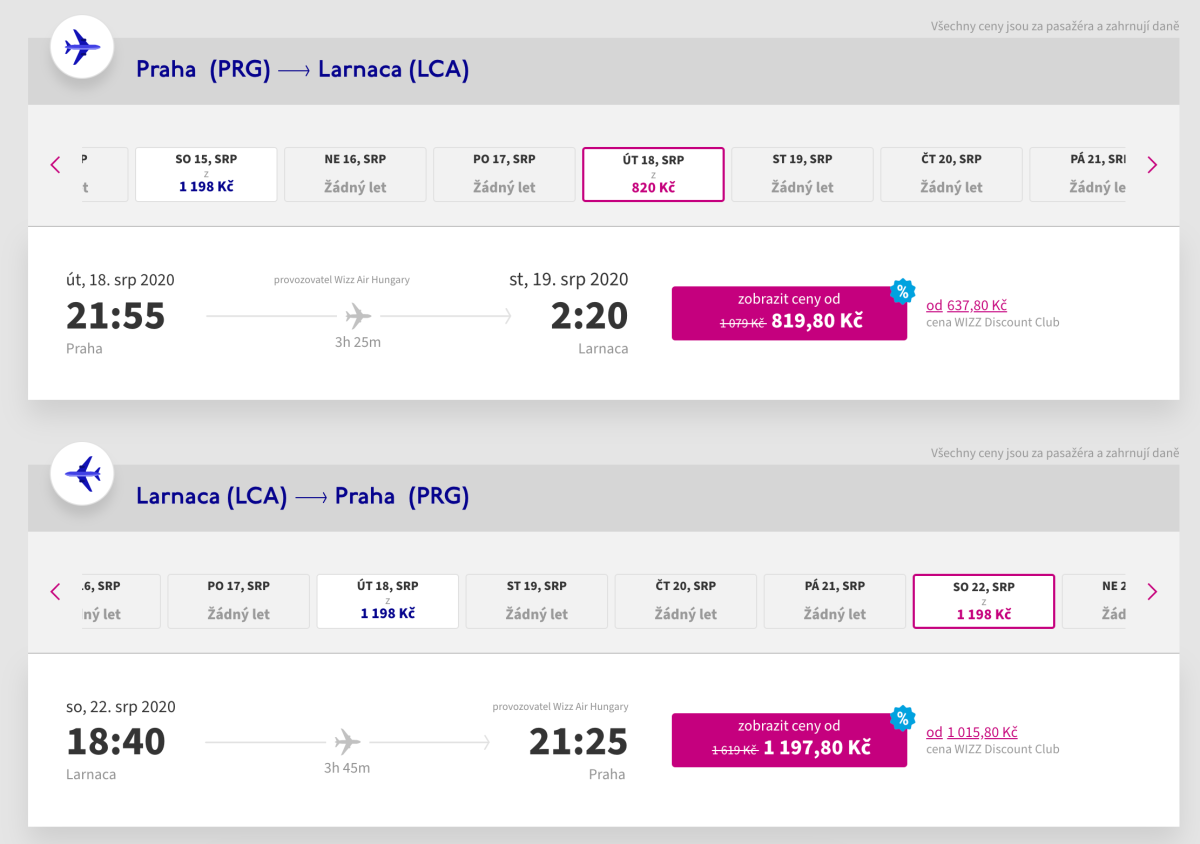Image resolution: width=1200 pixels, height=844 pixels.
Task: Show prices from 819,80 Kč button
Action: point(789,313)
